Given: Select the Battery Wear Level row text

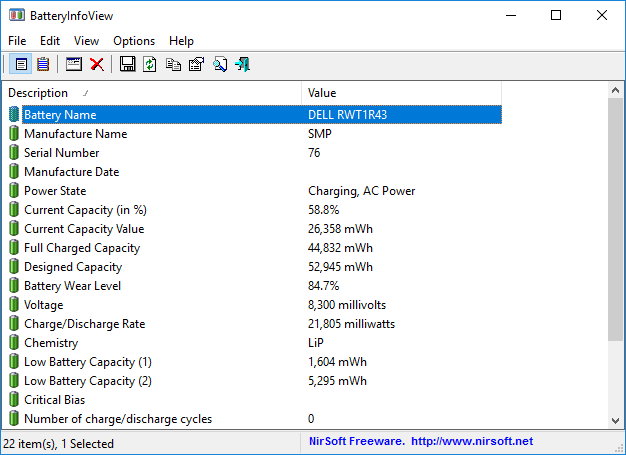Looking at the screenshot, I should [x=72, y=286].
